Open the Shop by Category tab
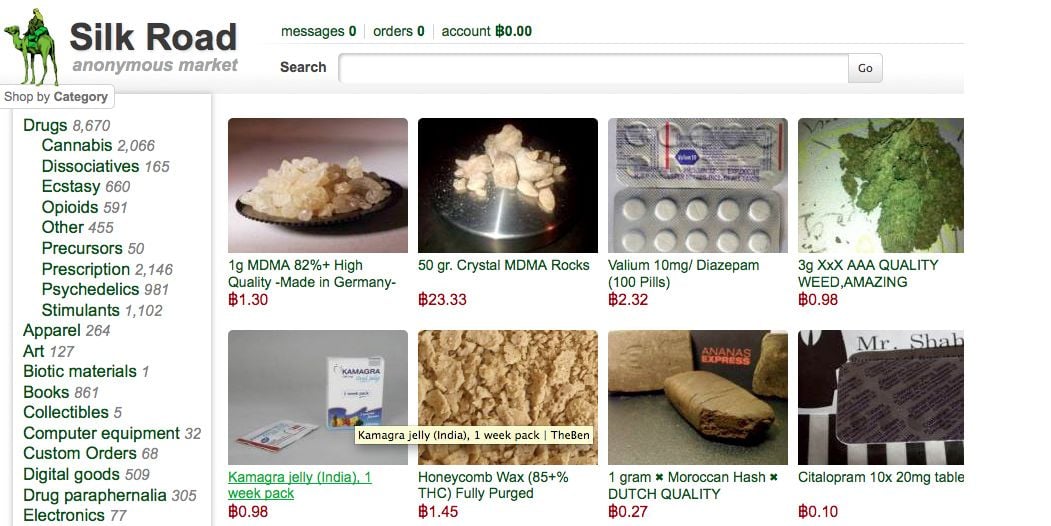 (56, 96)
